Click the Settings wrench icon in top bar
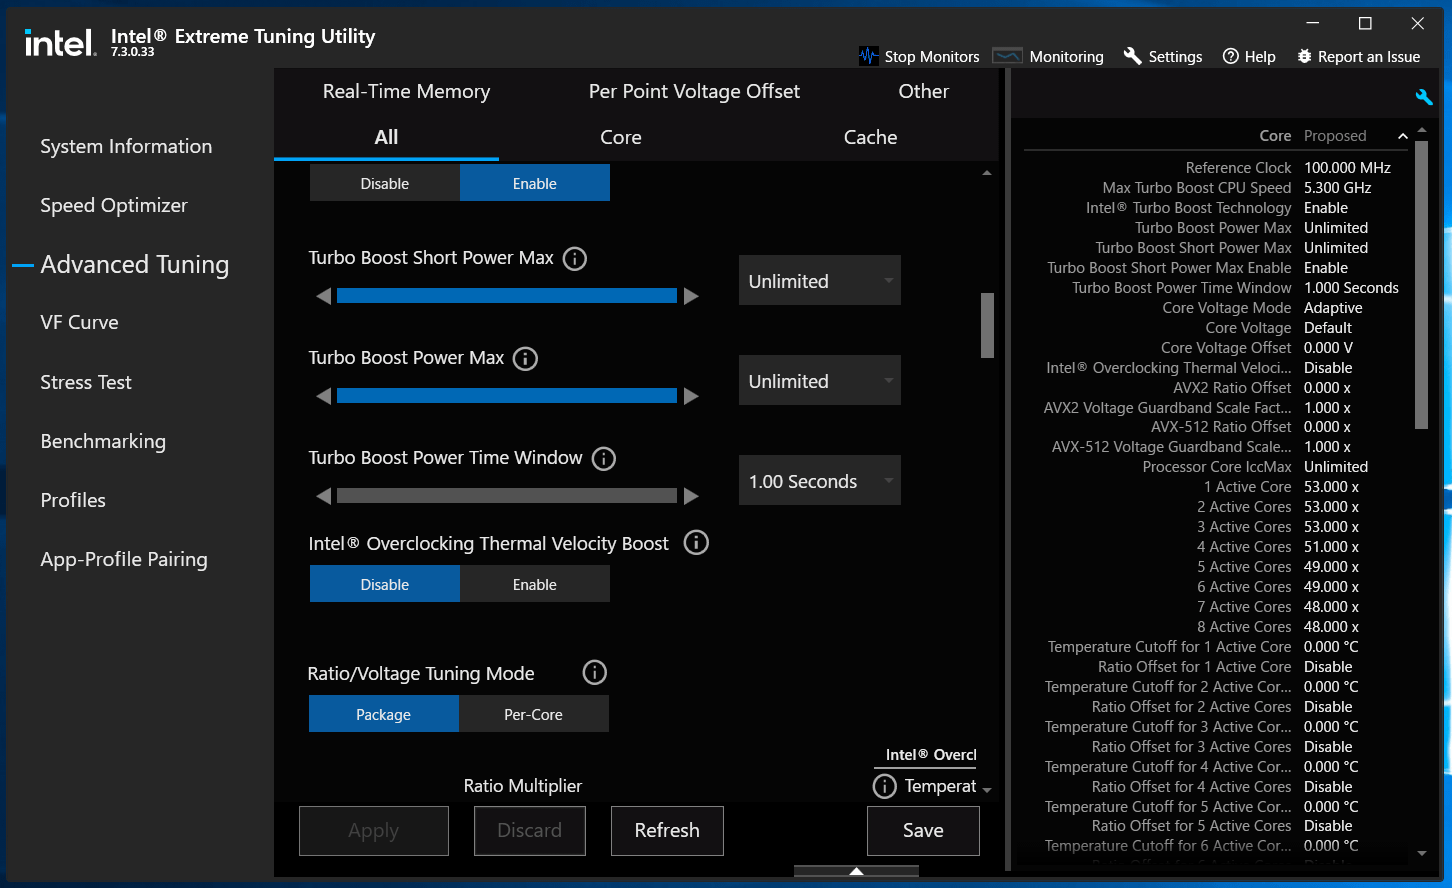 tap(1132, 56)
